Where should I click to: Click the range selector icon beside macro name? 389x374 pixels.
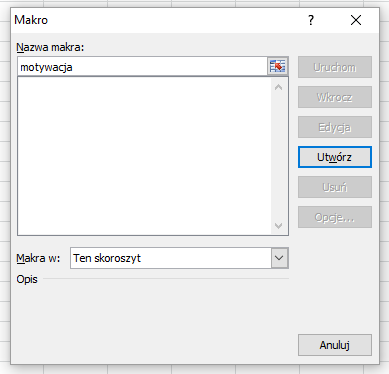point(277,66)
